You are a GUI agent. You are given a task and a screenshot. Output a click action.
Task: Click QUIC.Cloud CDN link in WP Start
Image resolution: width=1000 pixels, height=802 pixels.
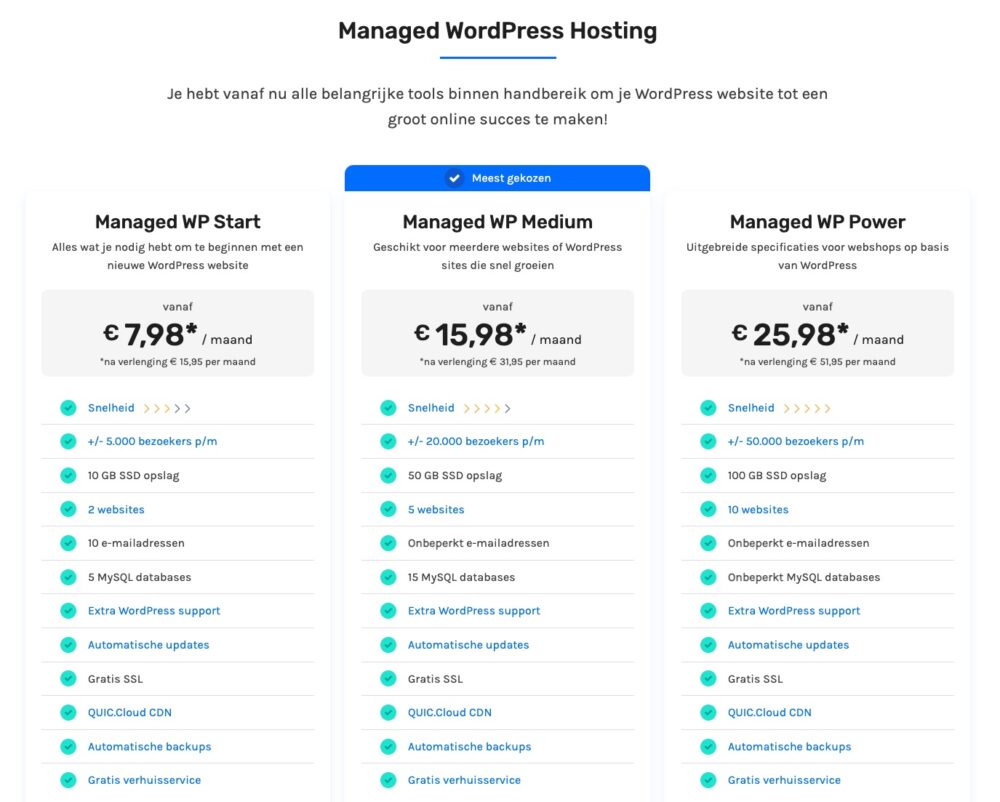[129, 713]
